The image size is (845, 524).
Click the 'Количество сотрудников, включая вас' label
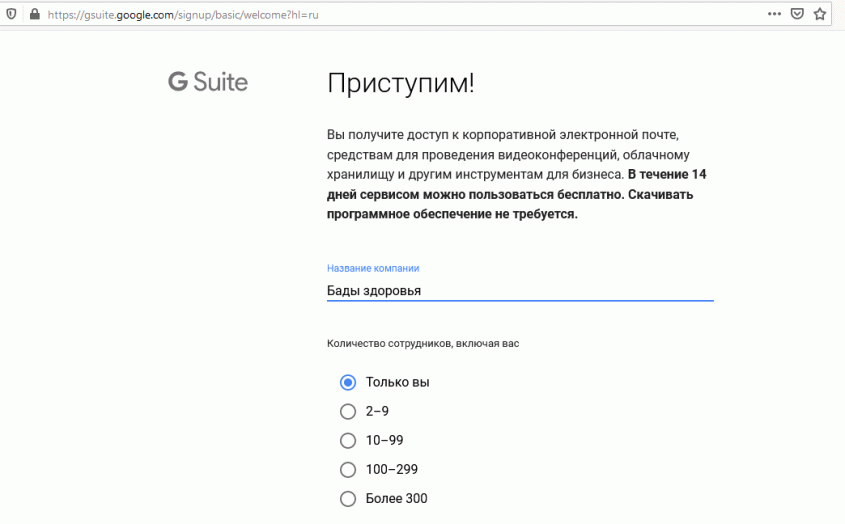coord(423,344)
